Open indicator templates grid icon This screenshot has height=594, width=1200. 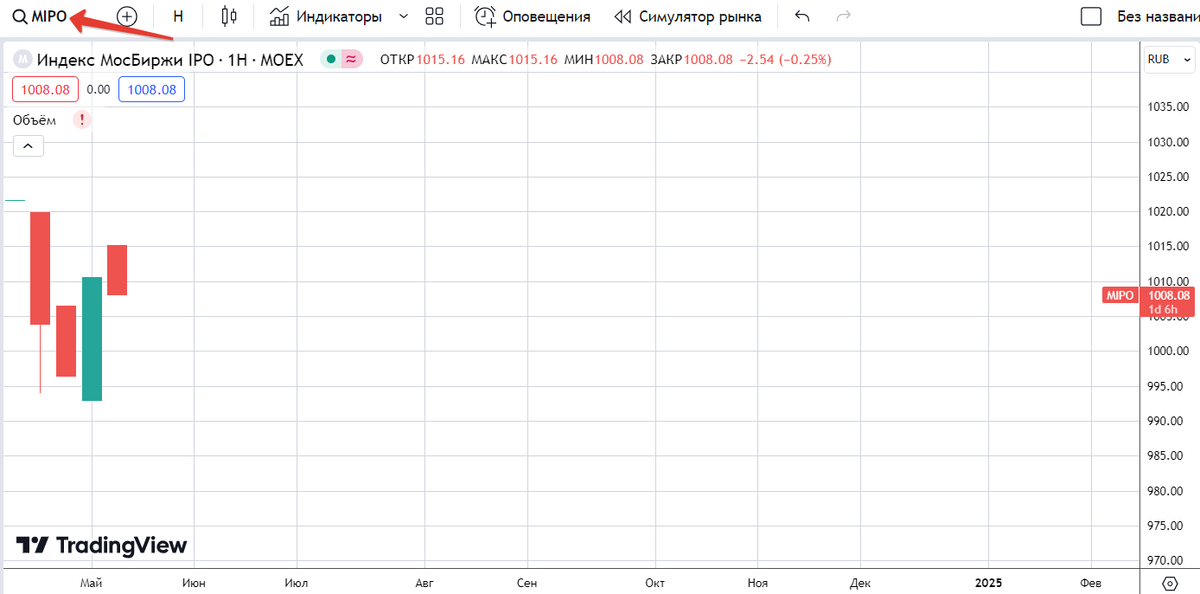pos(434,16)
